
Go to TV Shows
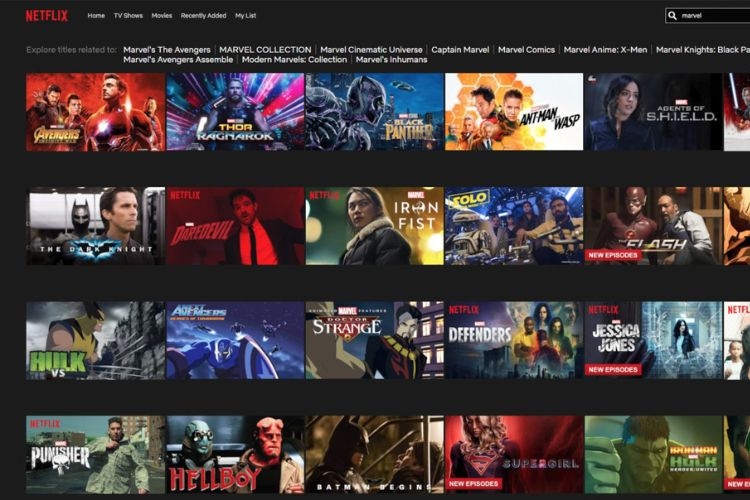[x=128, y=16]
